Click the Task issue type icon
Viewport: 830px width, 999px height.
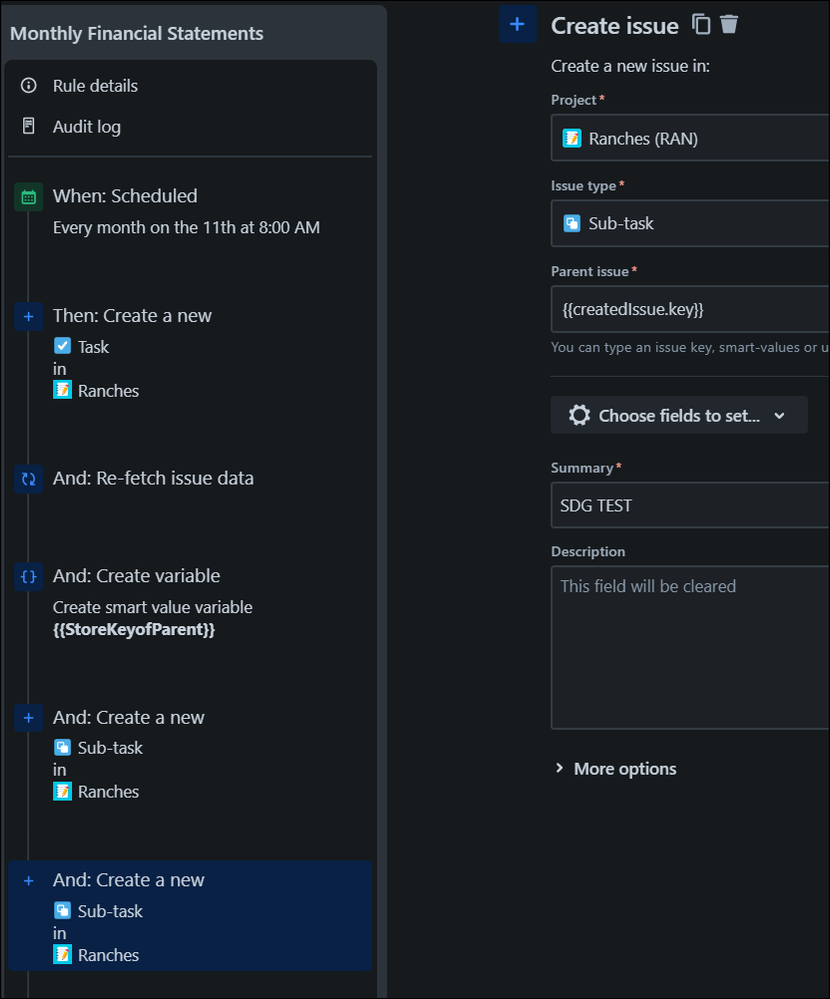[x=63, y=346]
